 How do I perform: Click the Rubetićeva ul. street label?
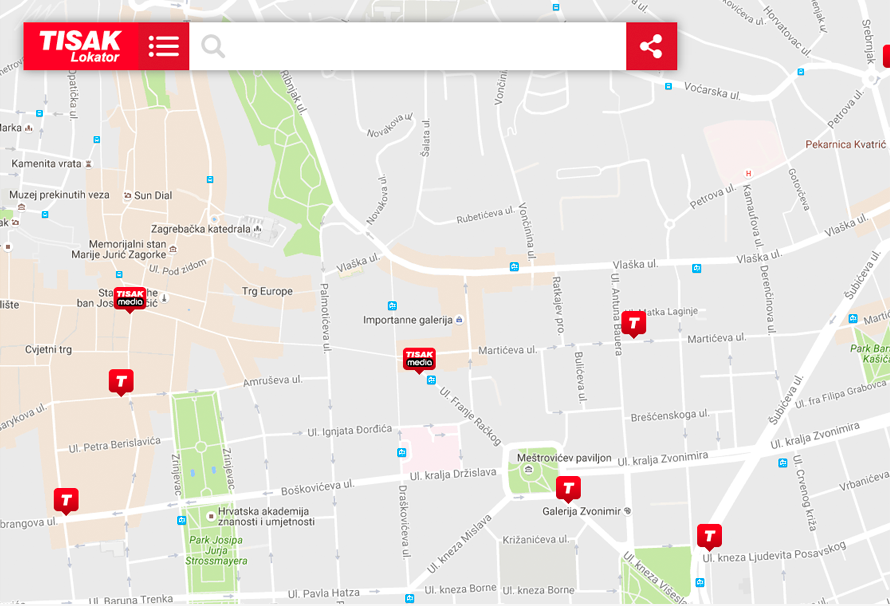485,215
